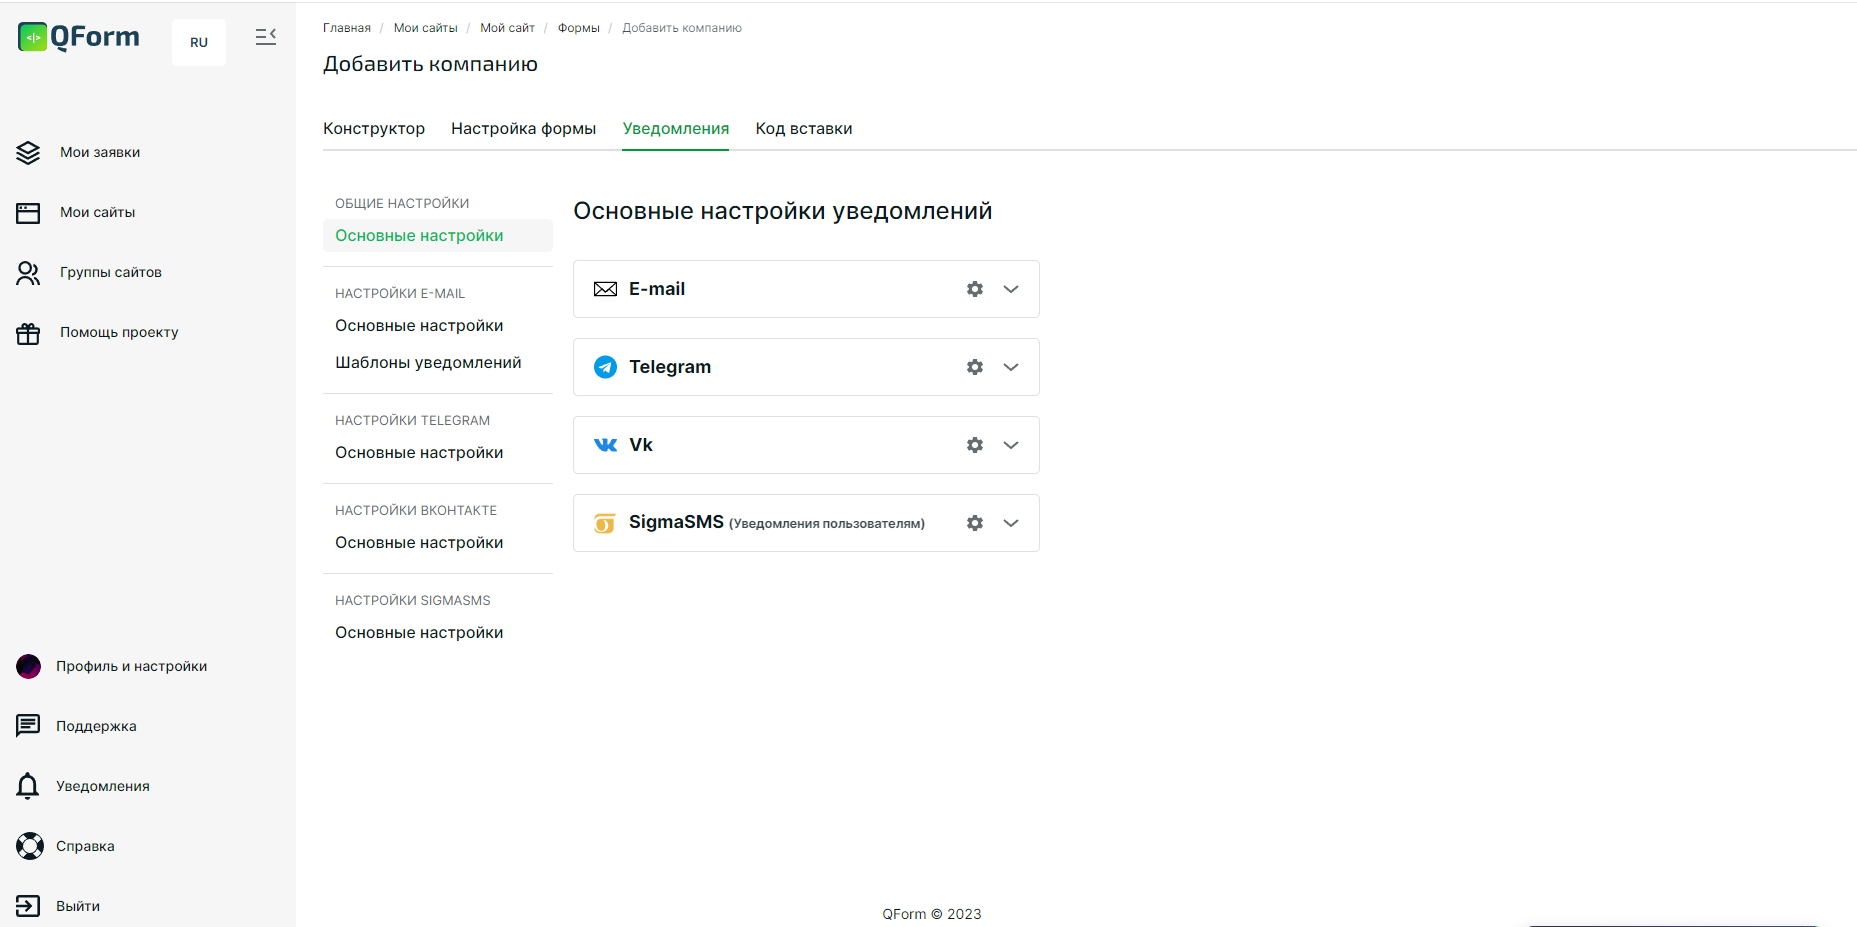The height and width of the screenshot is (927, 1857).
Task: Switch to the Настройка формы tab
Action: tap(523, 129)
